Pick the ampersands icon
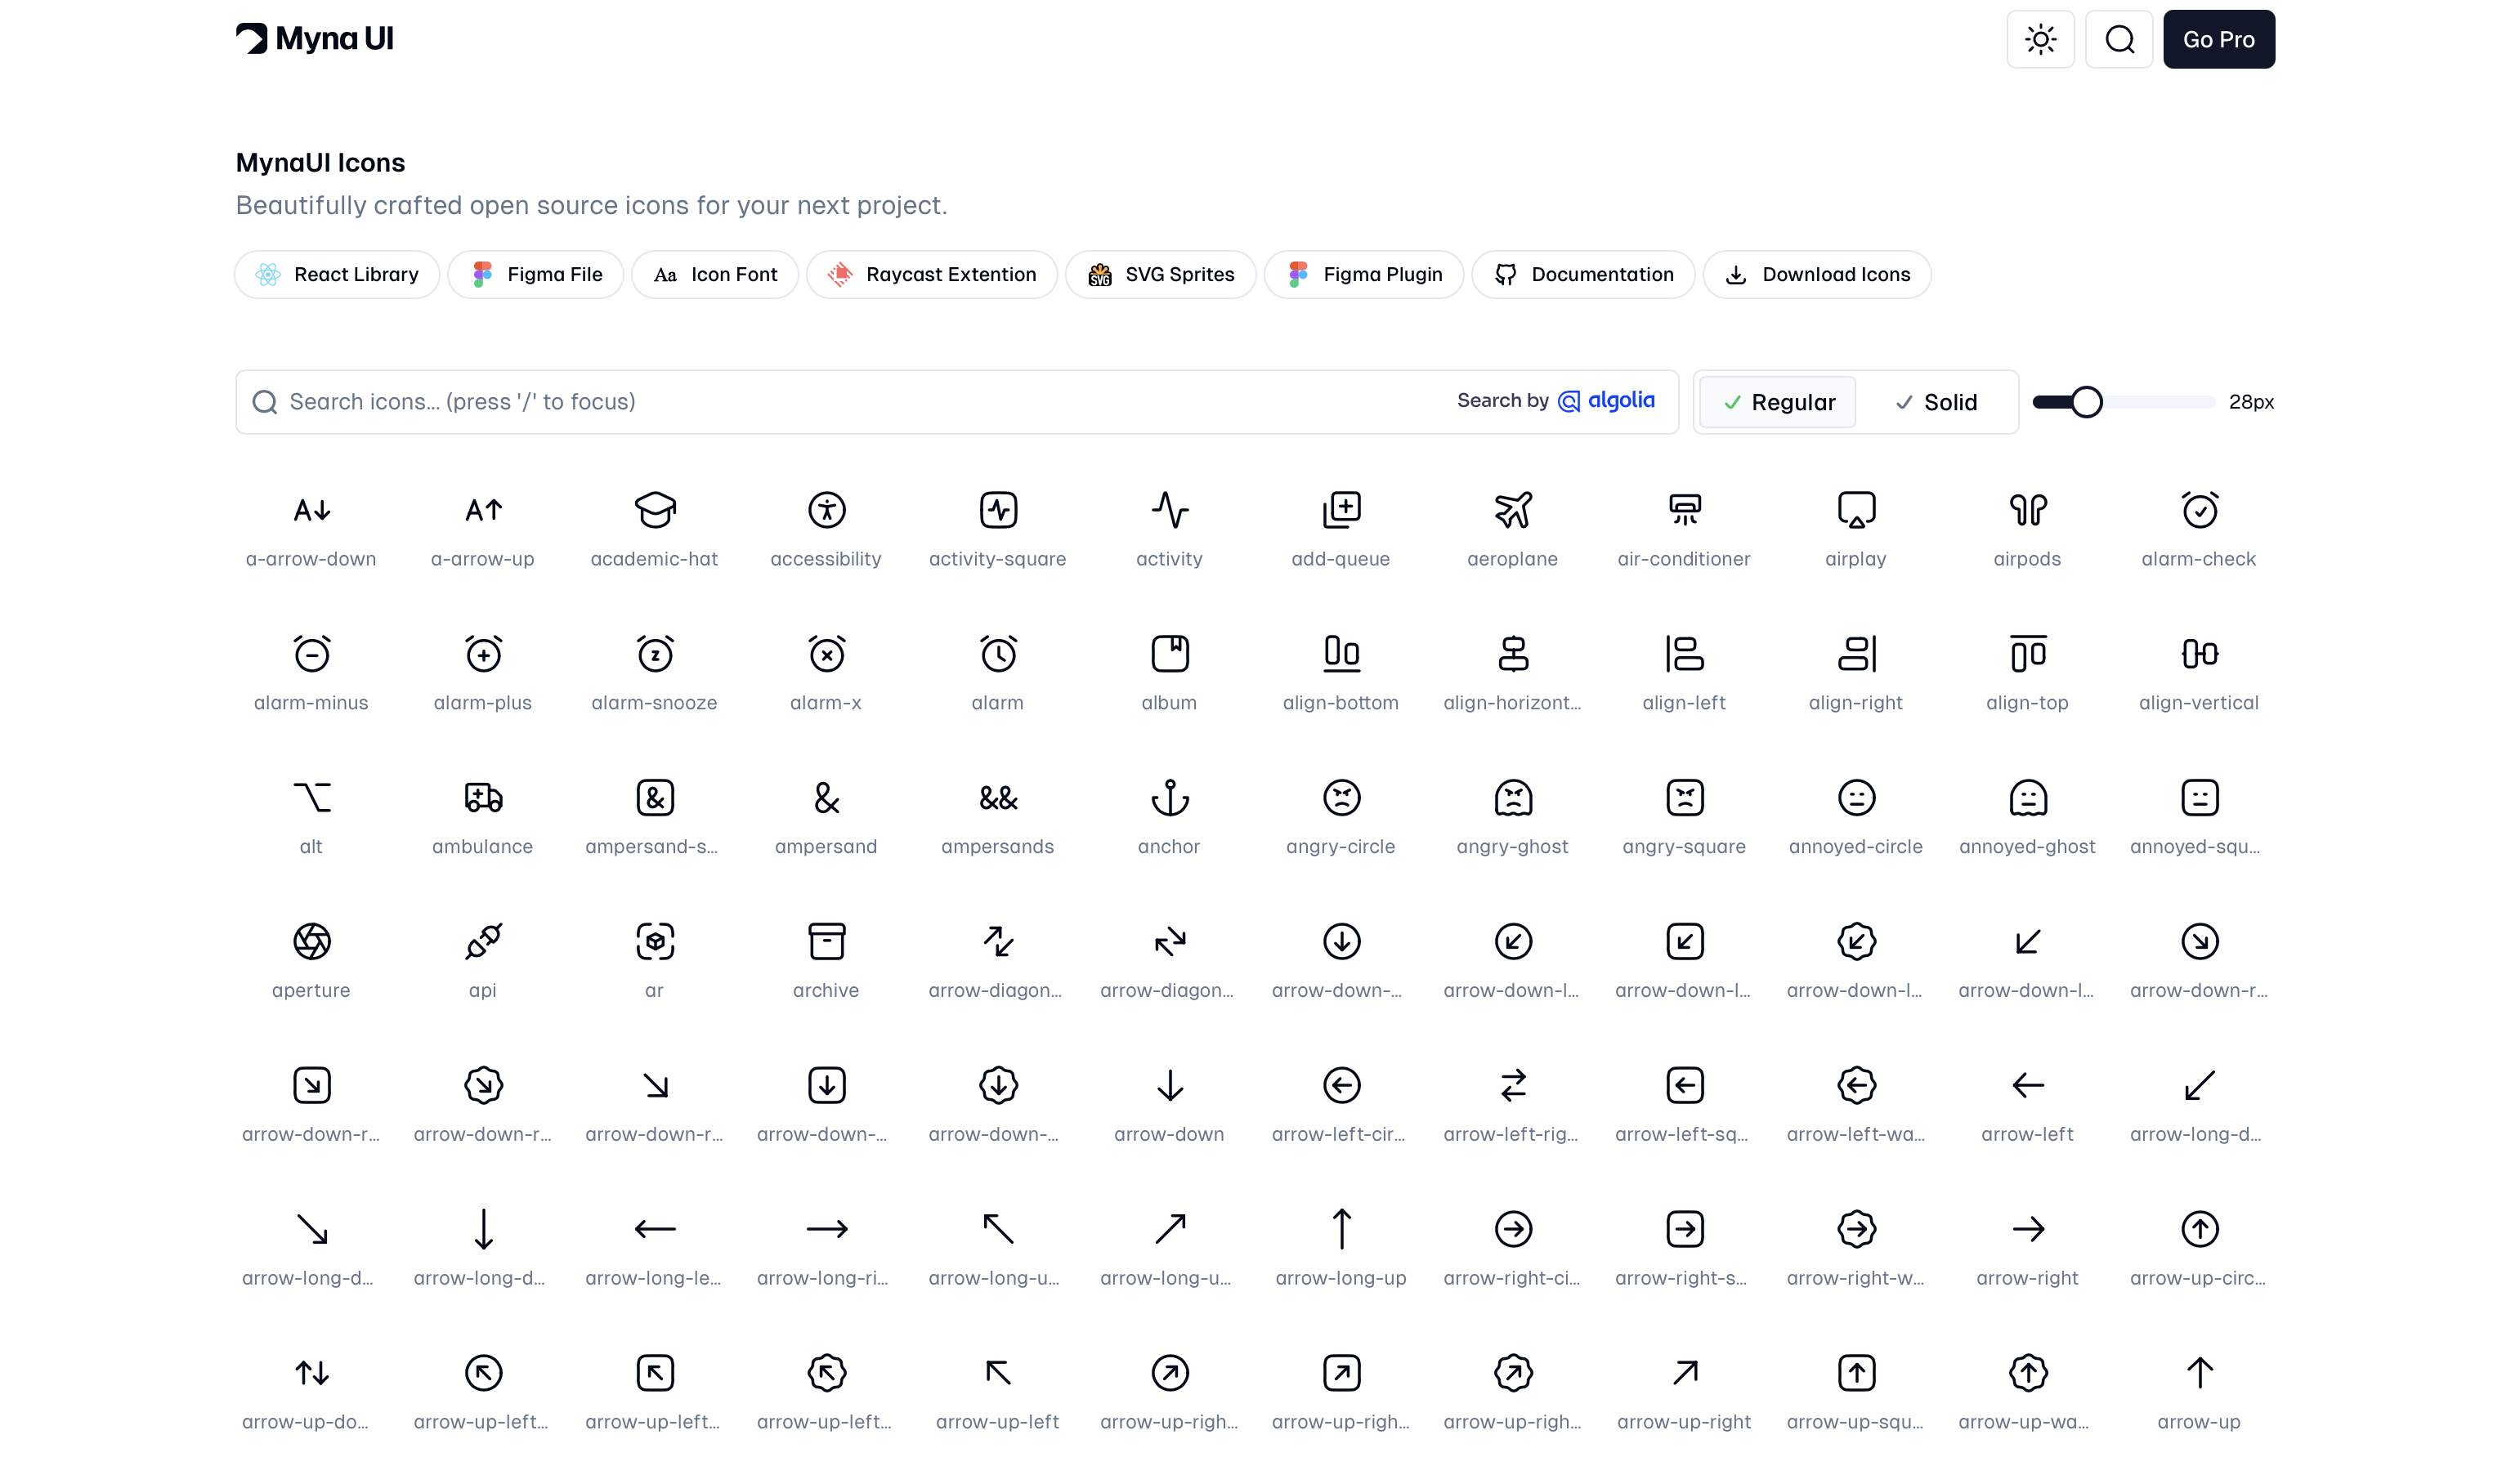 [x=998, y=798]
